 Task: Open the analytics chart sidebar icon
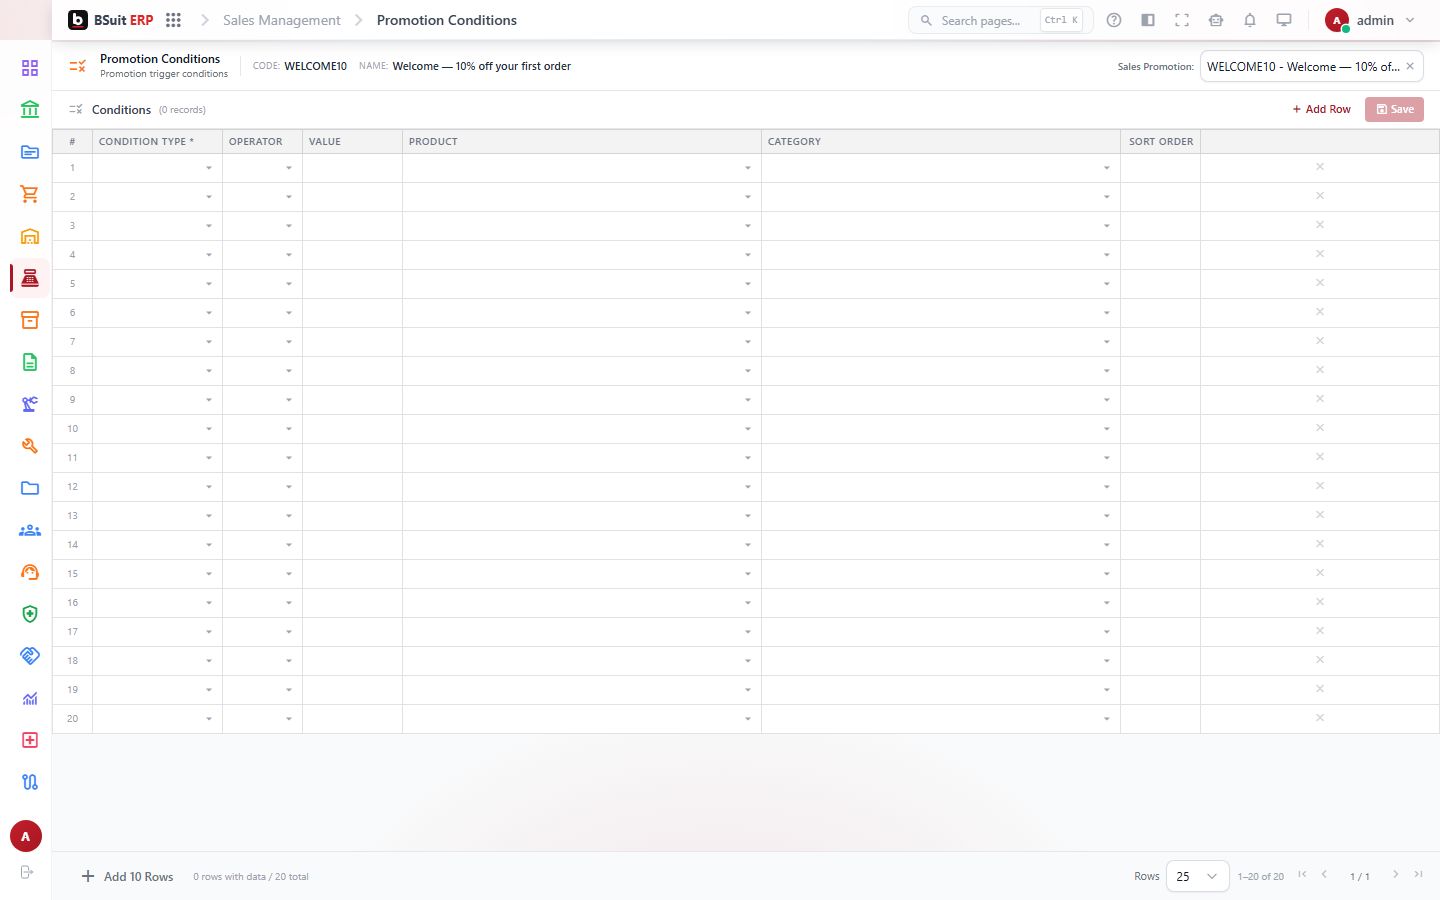pos(30,698)
